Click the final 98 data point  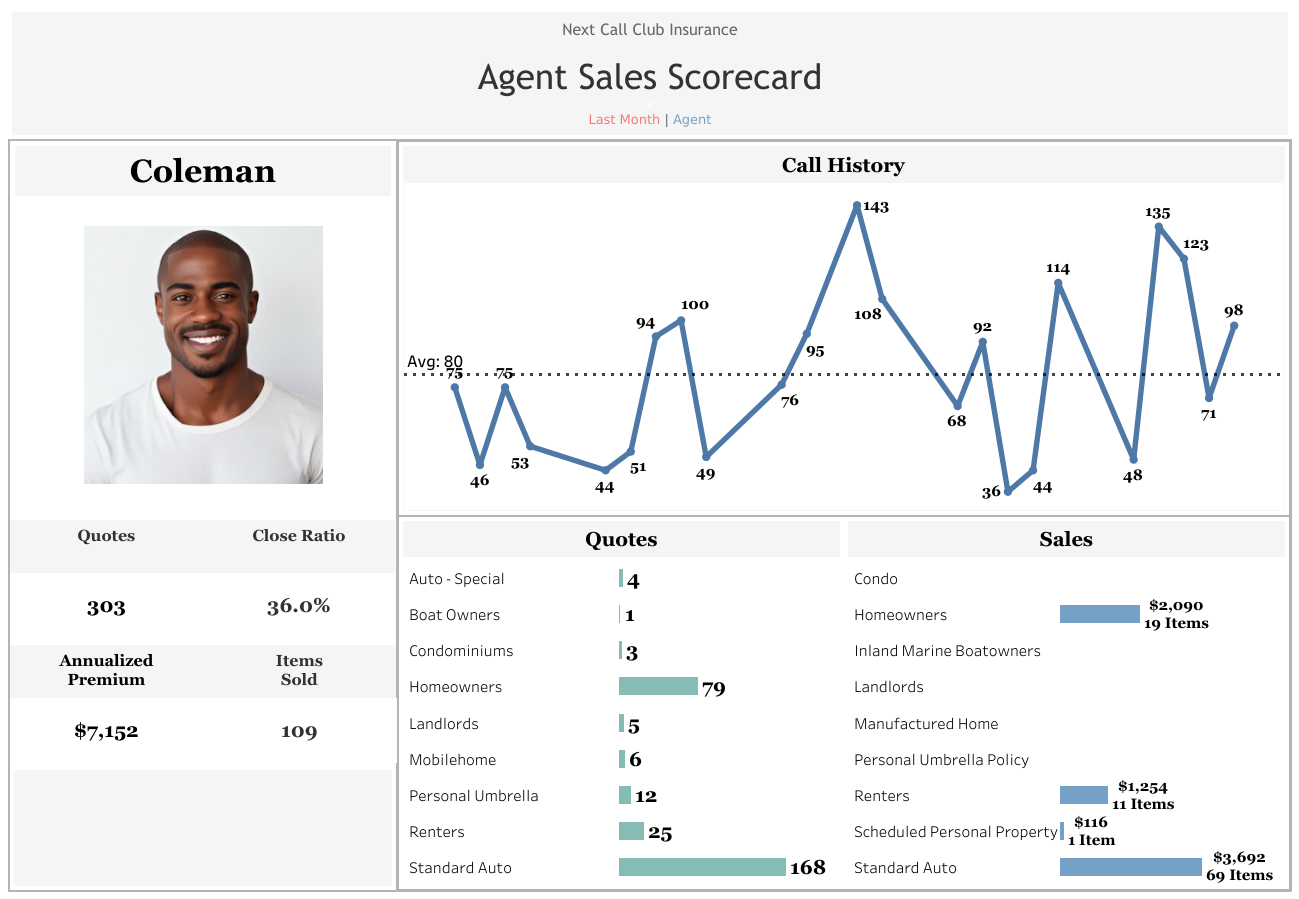click(1234, 324)
